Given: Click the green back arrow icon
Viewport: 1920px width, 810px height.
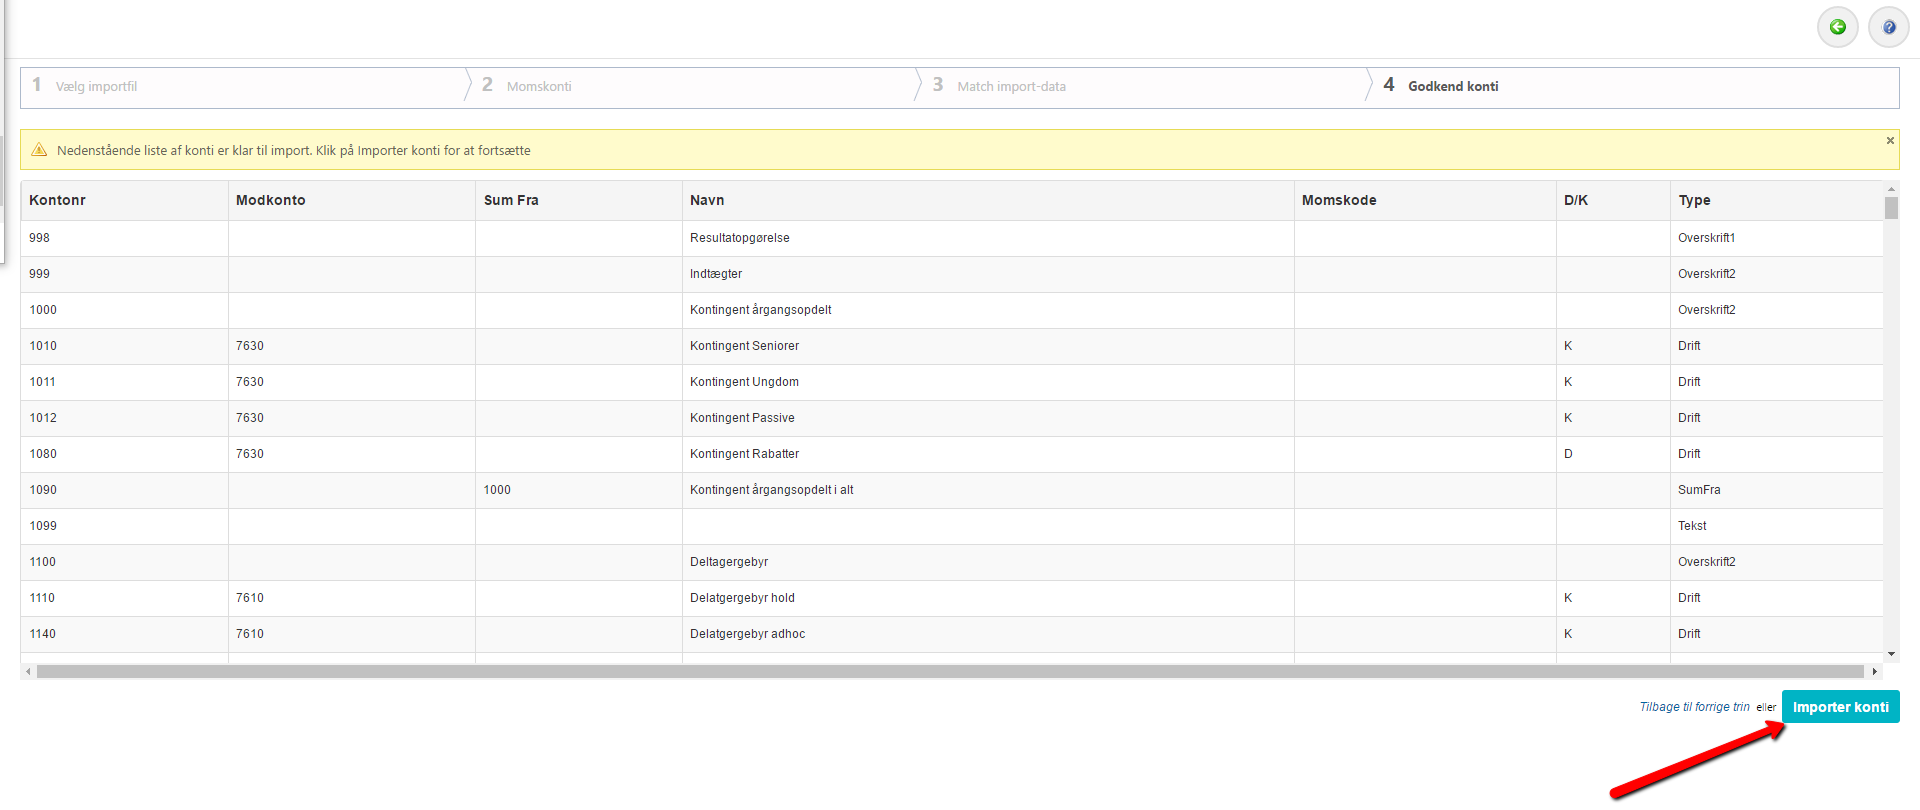Looking at the screenshot, I should (x=1837, y=27).
